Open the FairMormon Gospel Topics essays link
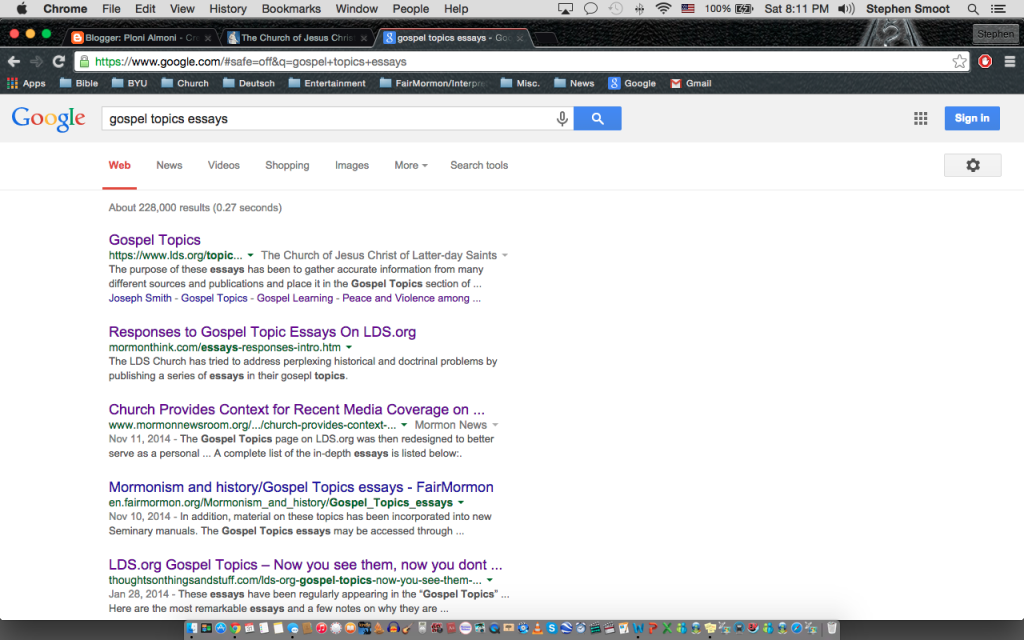1024x640 pixels. click(301, 487)
